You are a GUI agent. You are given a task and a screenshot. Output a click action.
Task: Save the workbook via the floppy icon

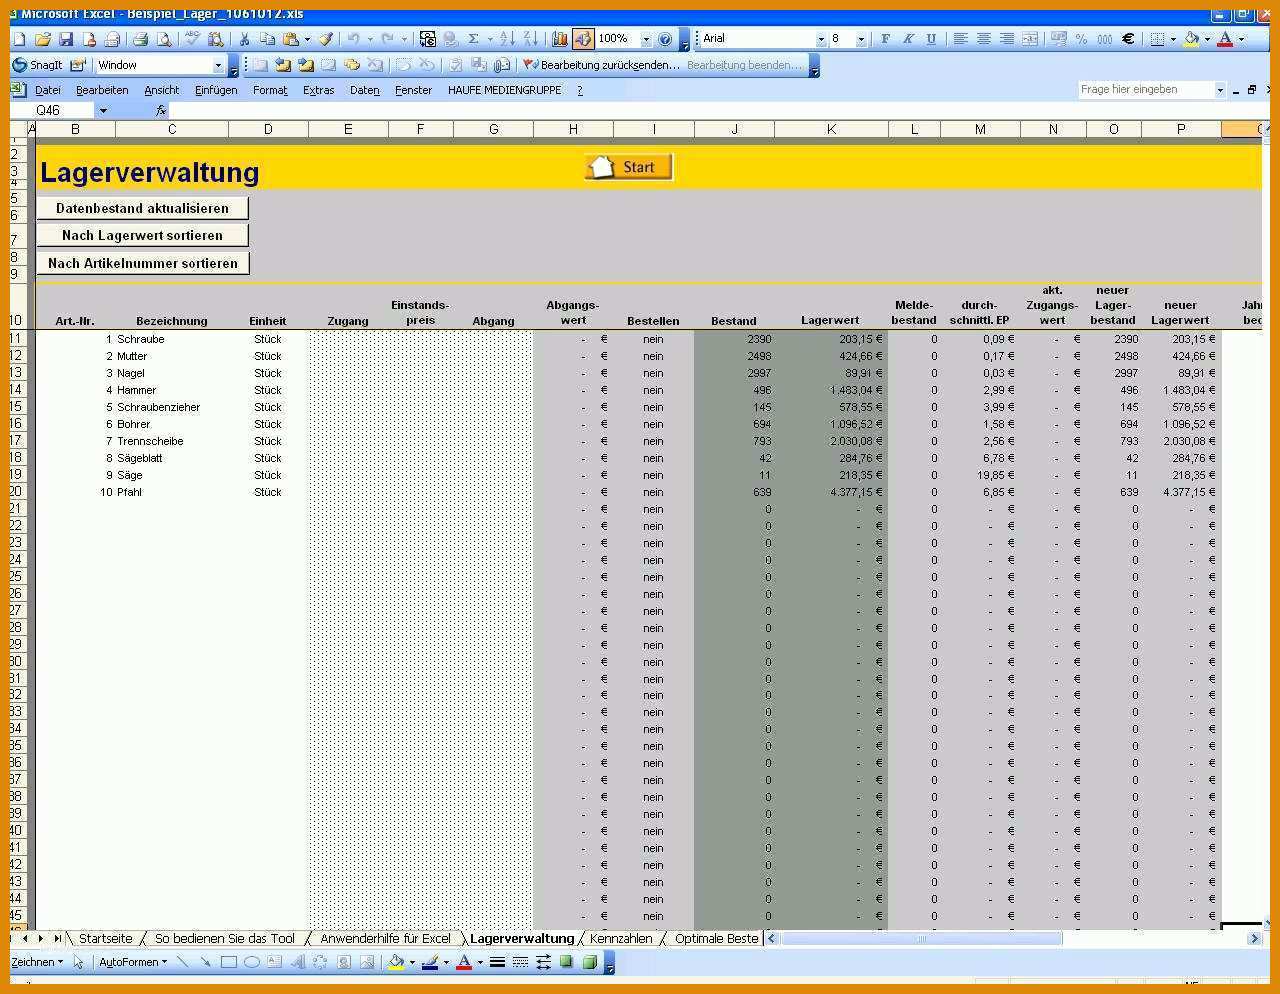pyautogui.click(x=66, y=39)
